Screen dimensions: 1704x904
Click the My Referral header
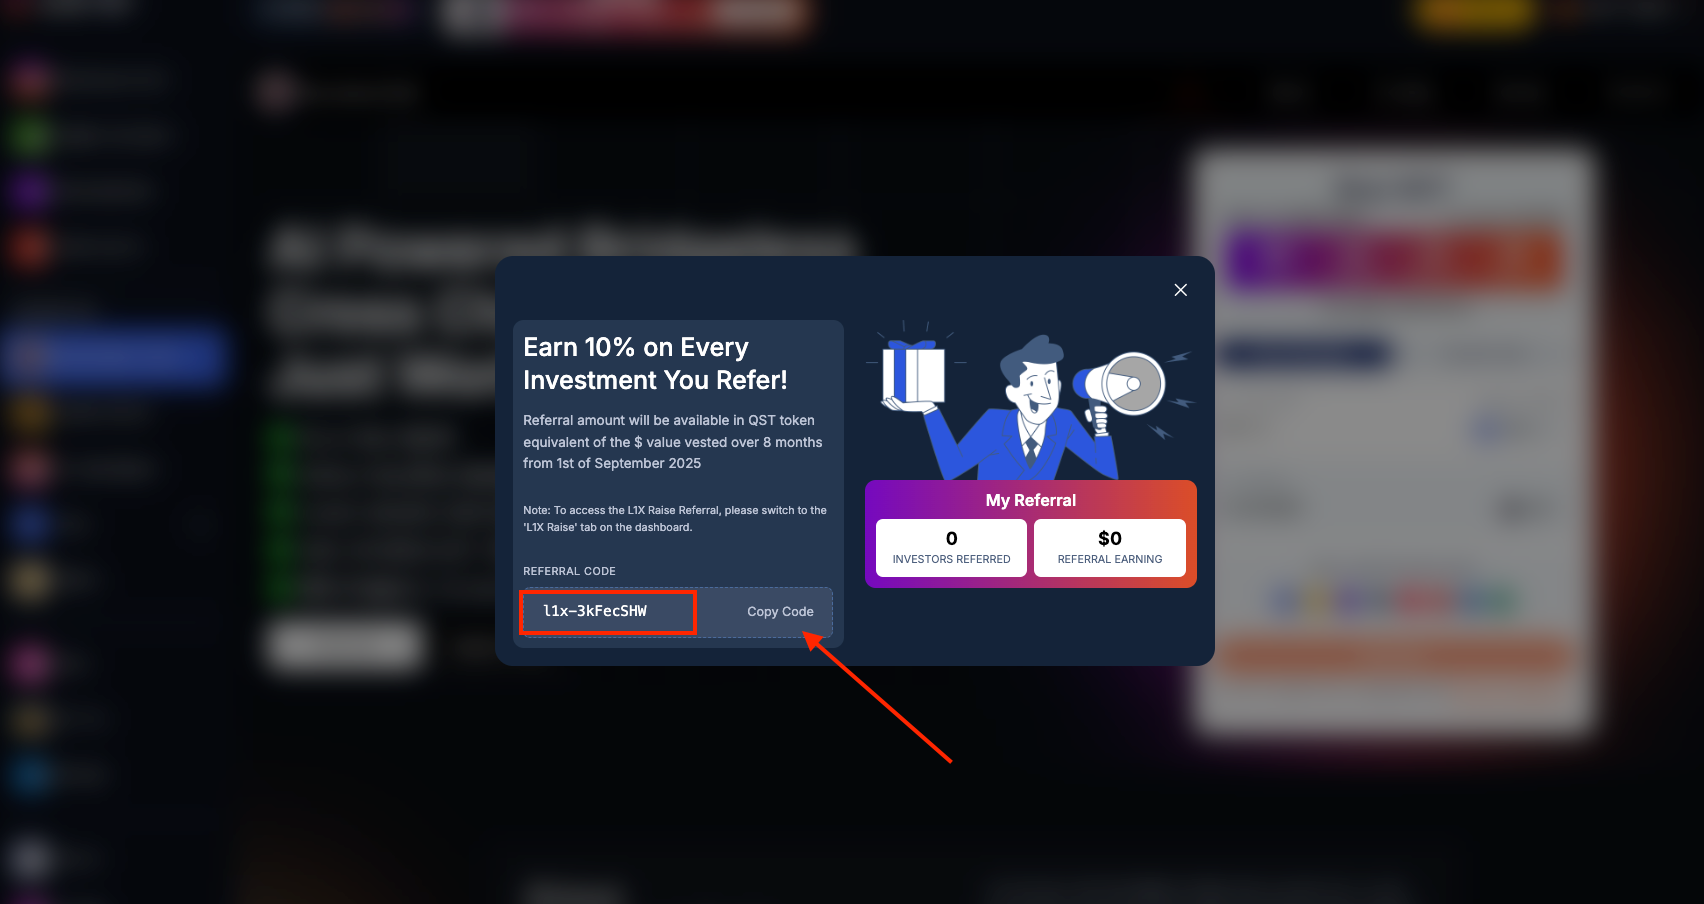tap(1031, 500)
